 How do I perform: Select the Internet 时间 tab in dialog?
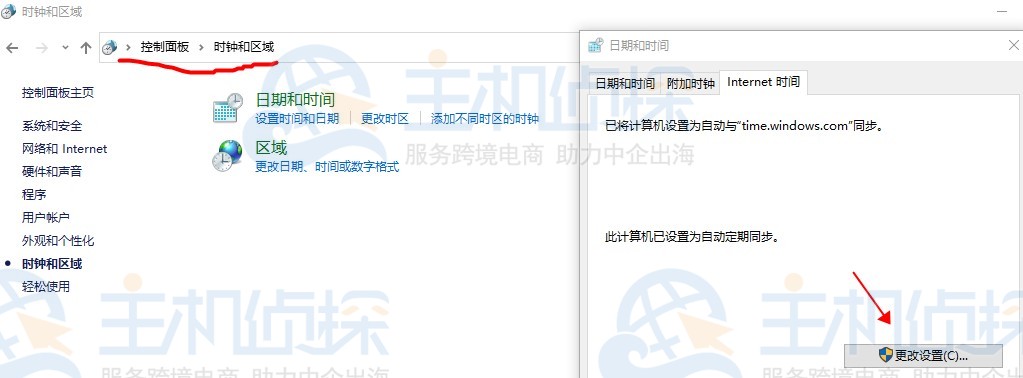pos(763,82)
